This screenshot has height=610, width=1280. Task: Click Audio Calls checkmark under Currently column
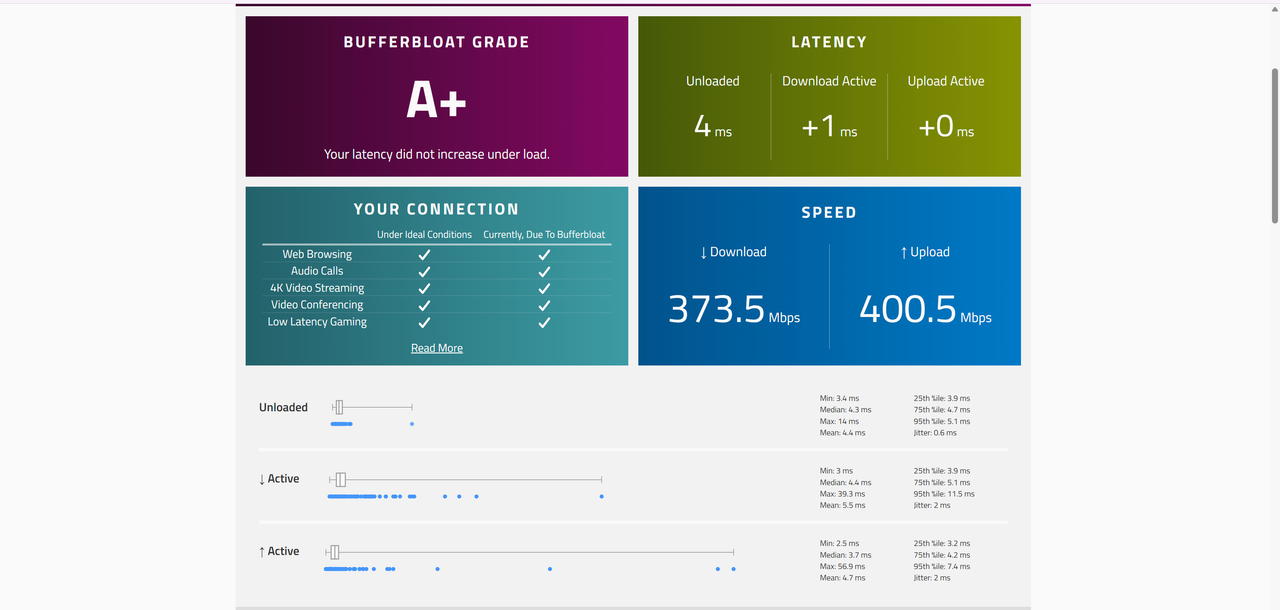(544, 272)
